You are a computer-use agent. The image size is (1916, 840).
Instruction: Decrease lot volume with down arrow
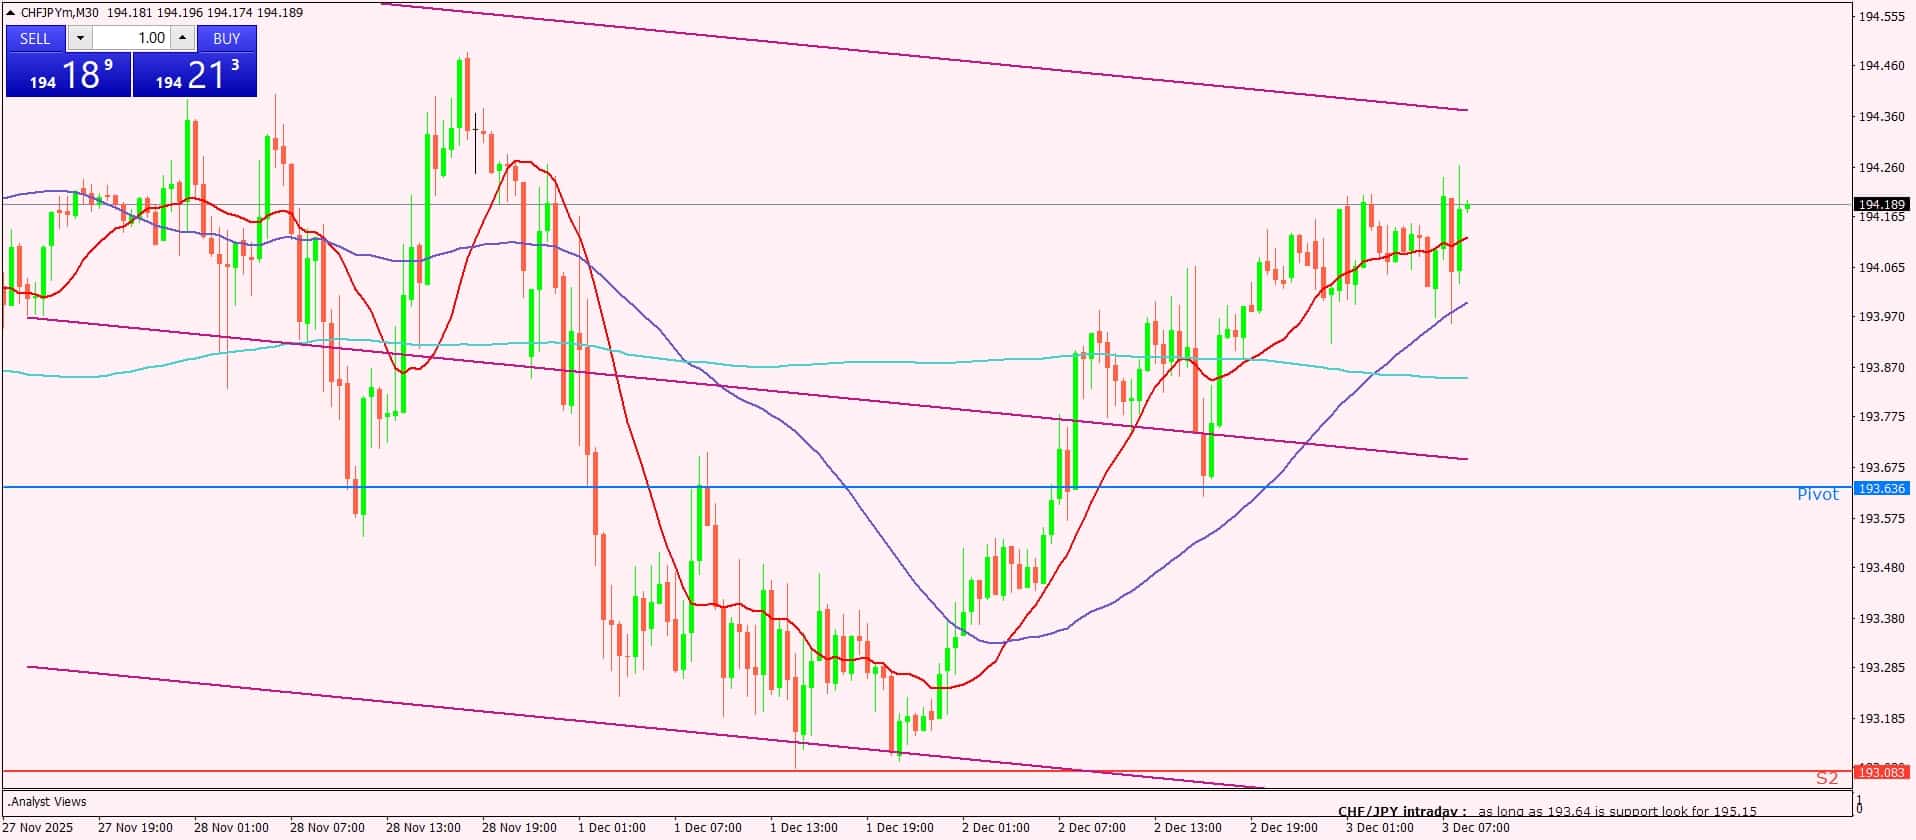(x=80, y=38)
